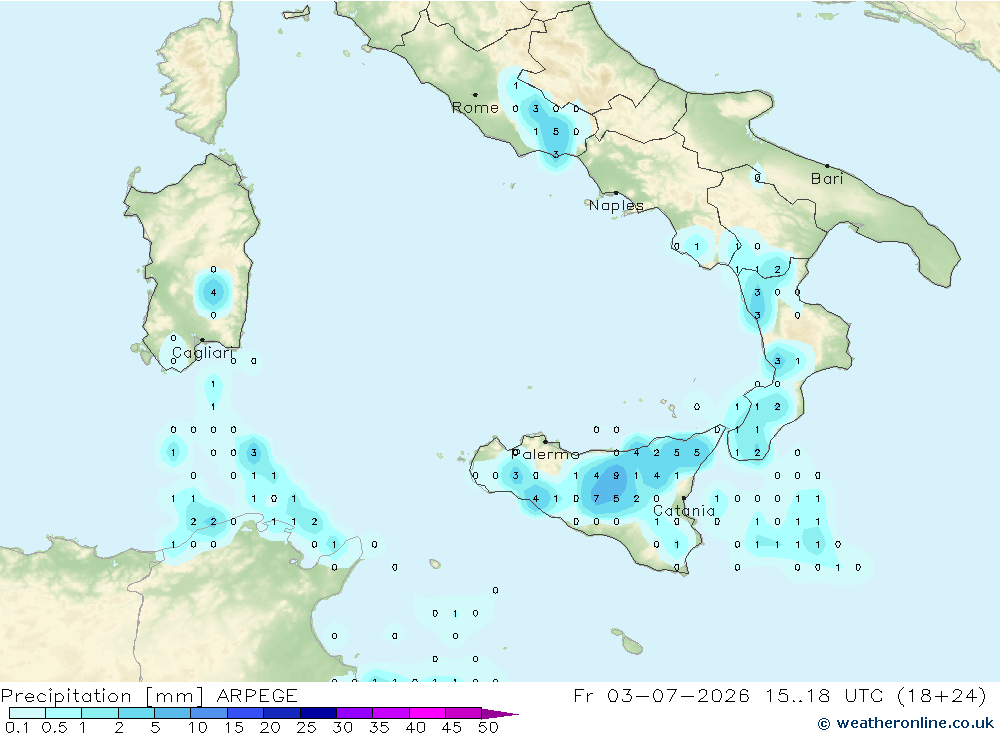
Task: Pick legend swatch between 0.1 and 0.5
Action: point(27,713)
